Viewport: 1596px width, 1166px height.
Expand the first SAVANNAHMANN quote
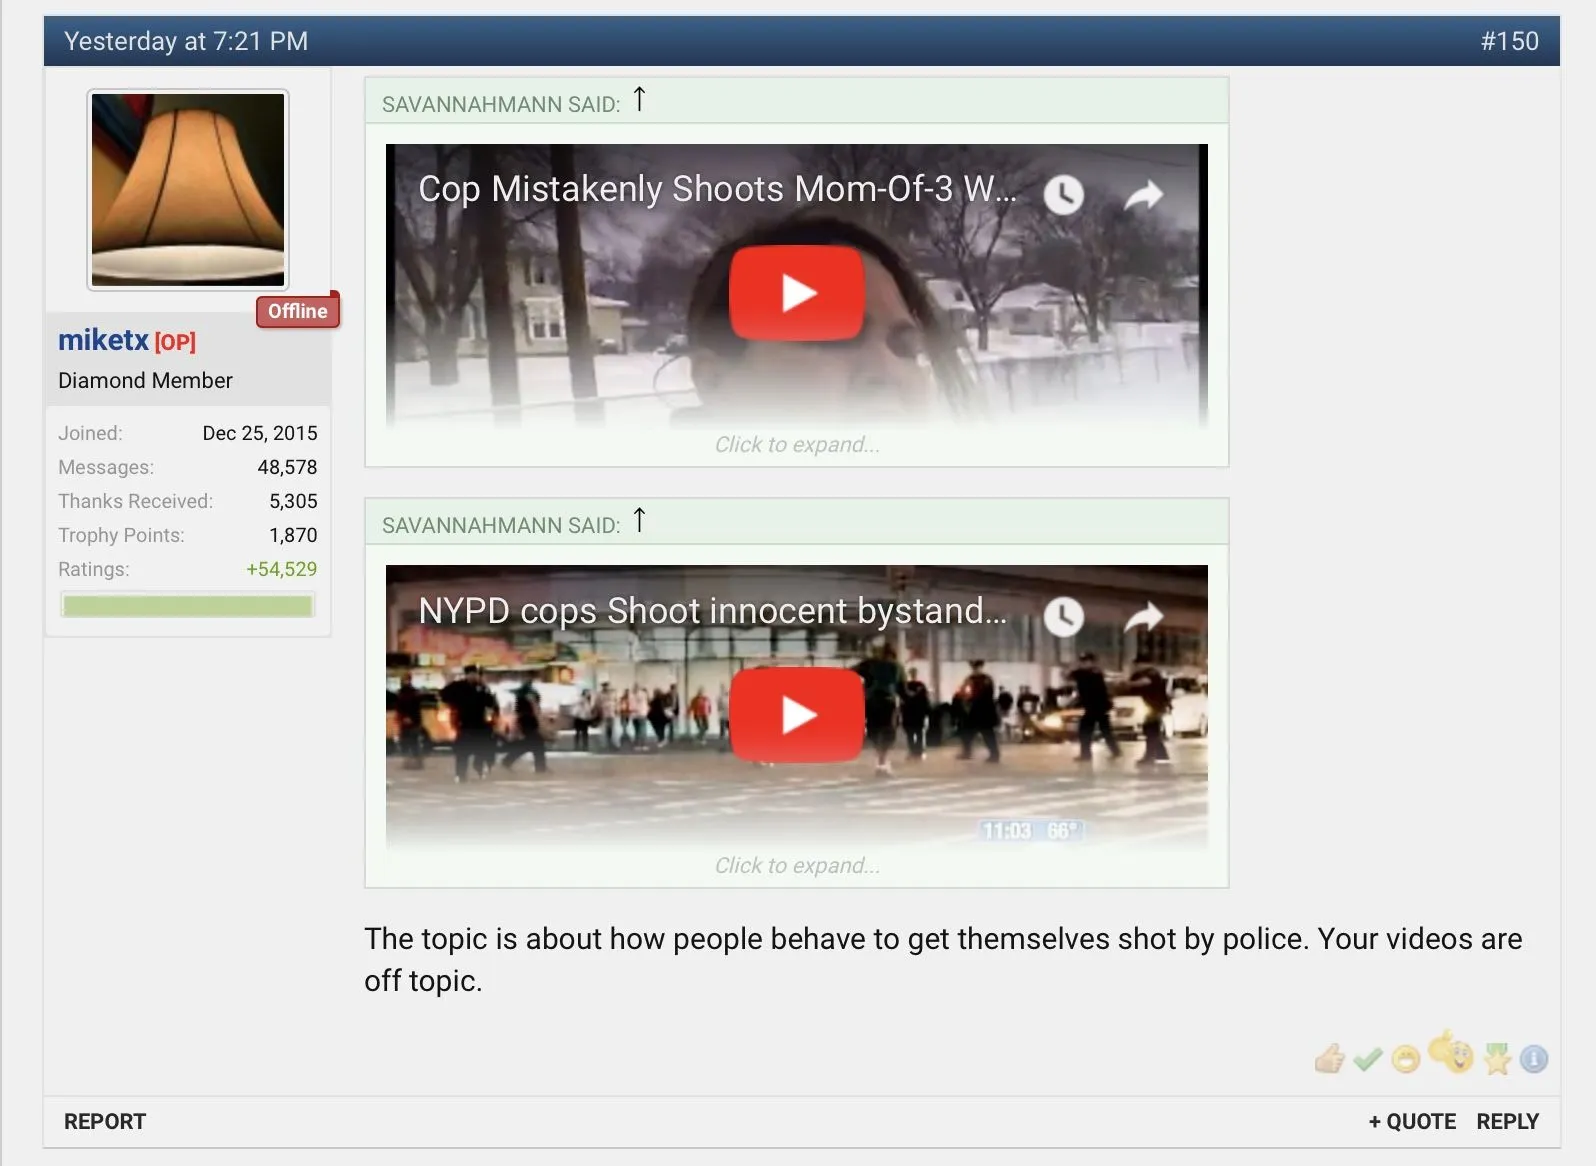coord(797,445)
